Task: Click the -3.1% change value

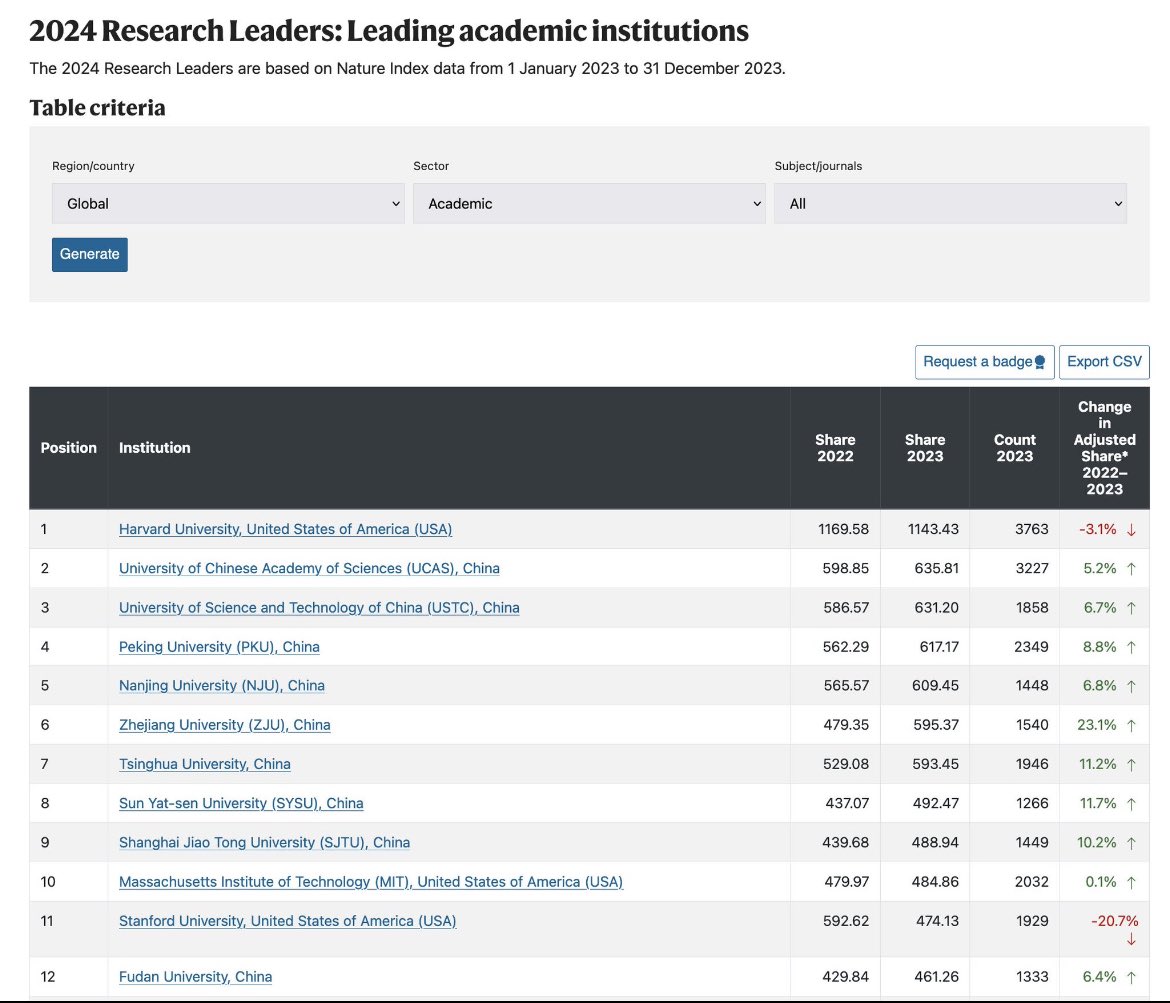Action: [1098, 529]
